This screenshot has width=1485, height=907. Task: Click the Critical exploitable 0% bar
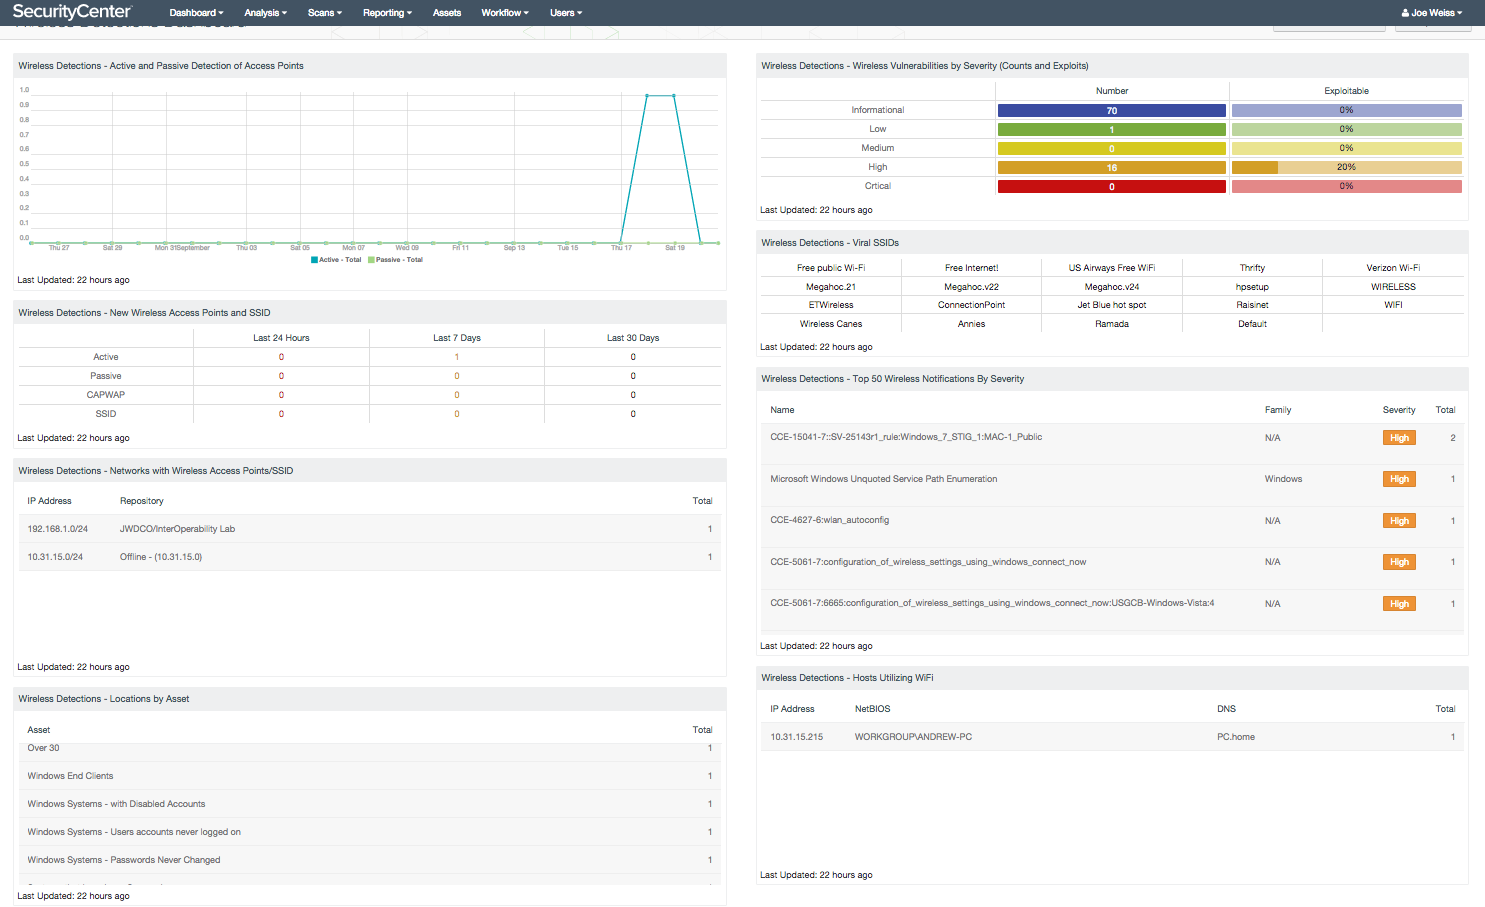click(1346, 187)
